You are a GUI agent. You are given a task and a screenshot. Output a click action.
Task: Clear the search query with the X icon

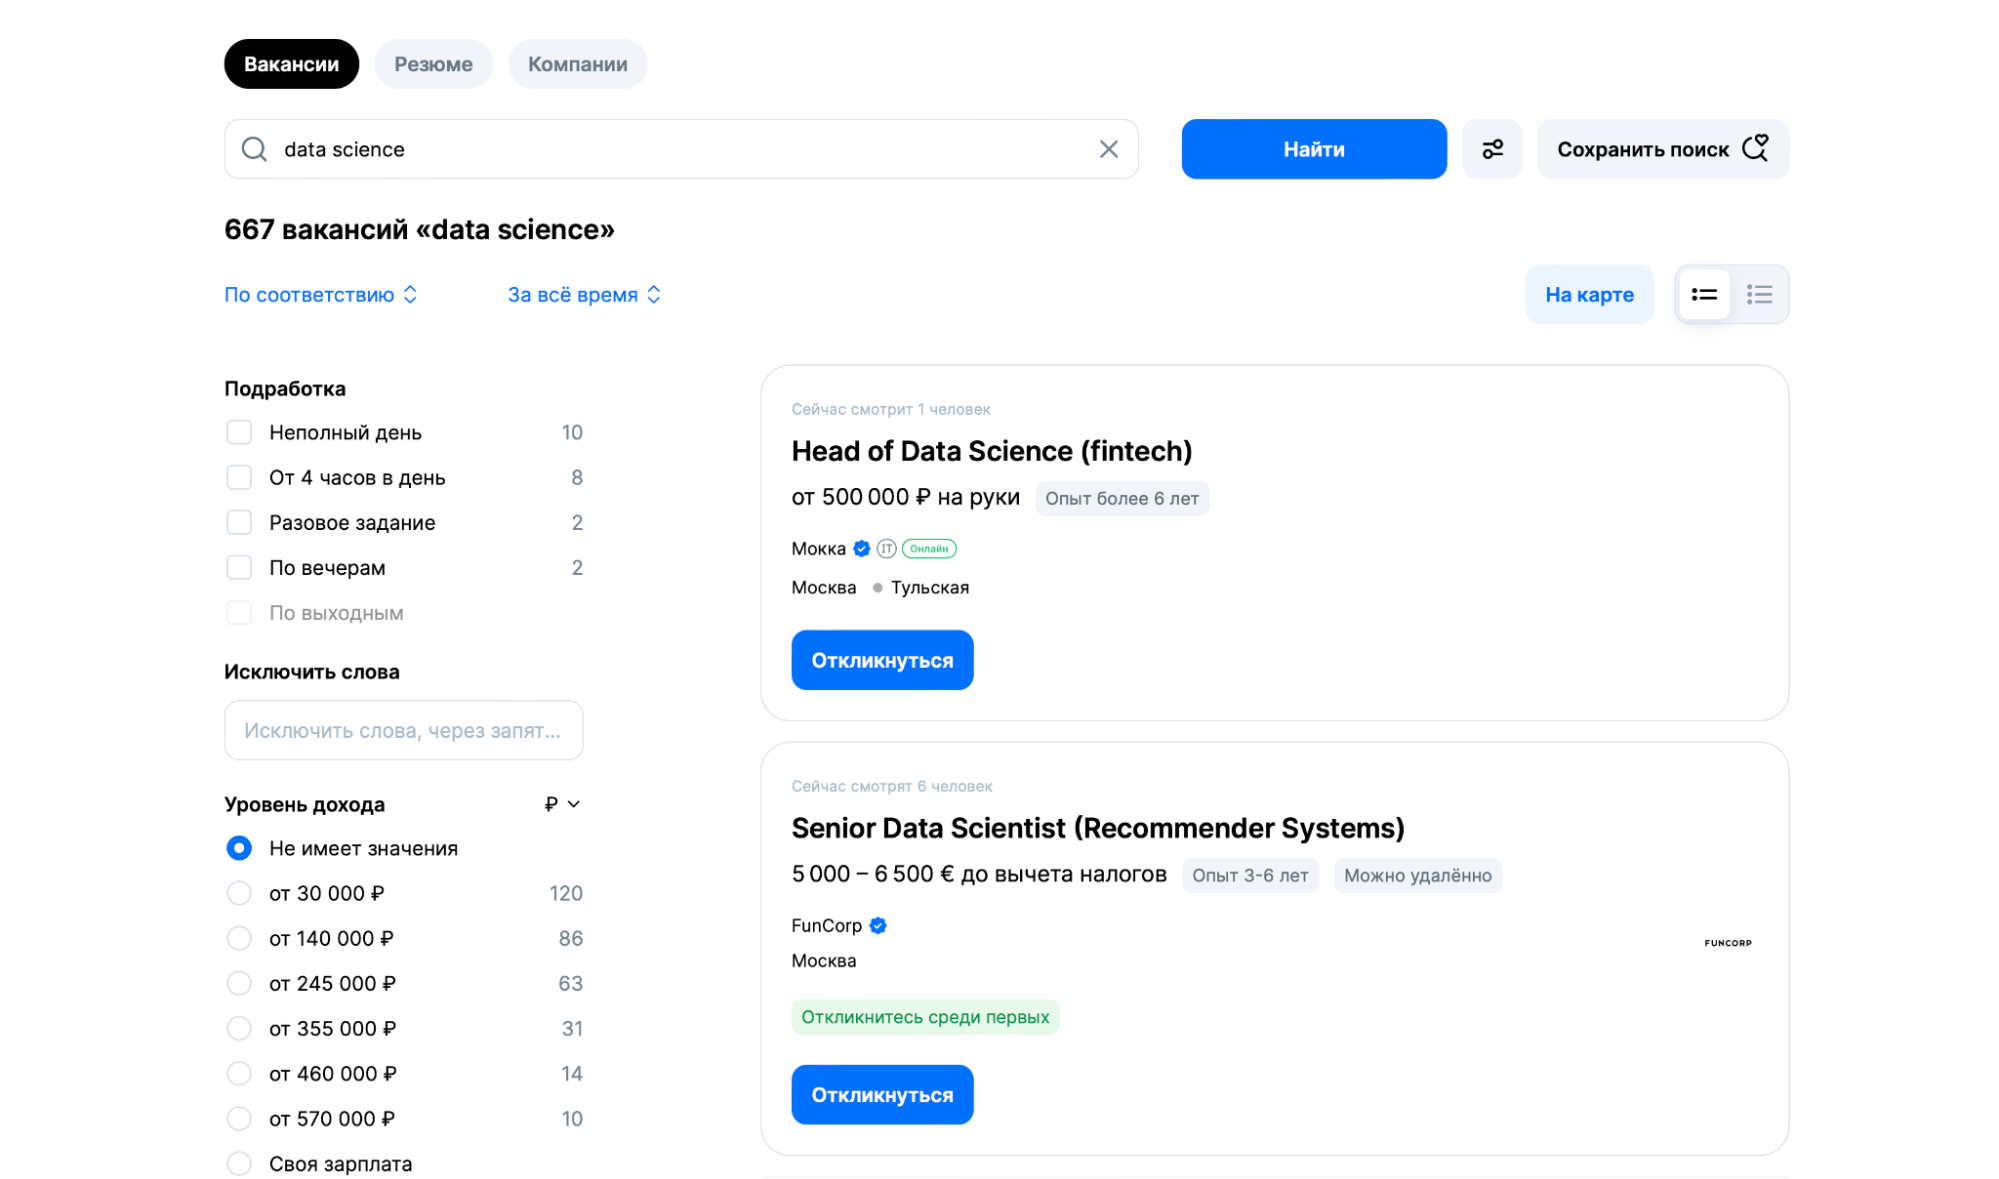(x=1108, y=149)
